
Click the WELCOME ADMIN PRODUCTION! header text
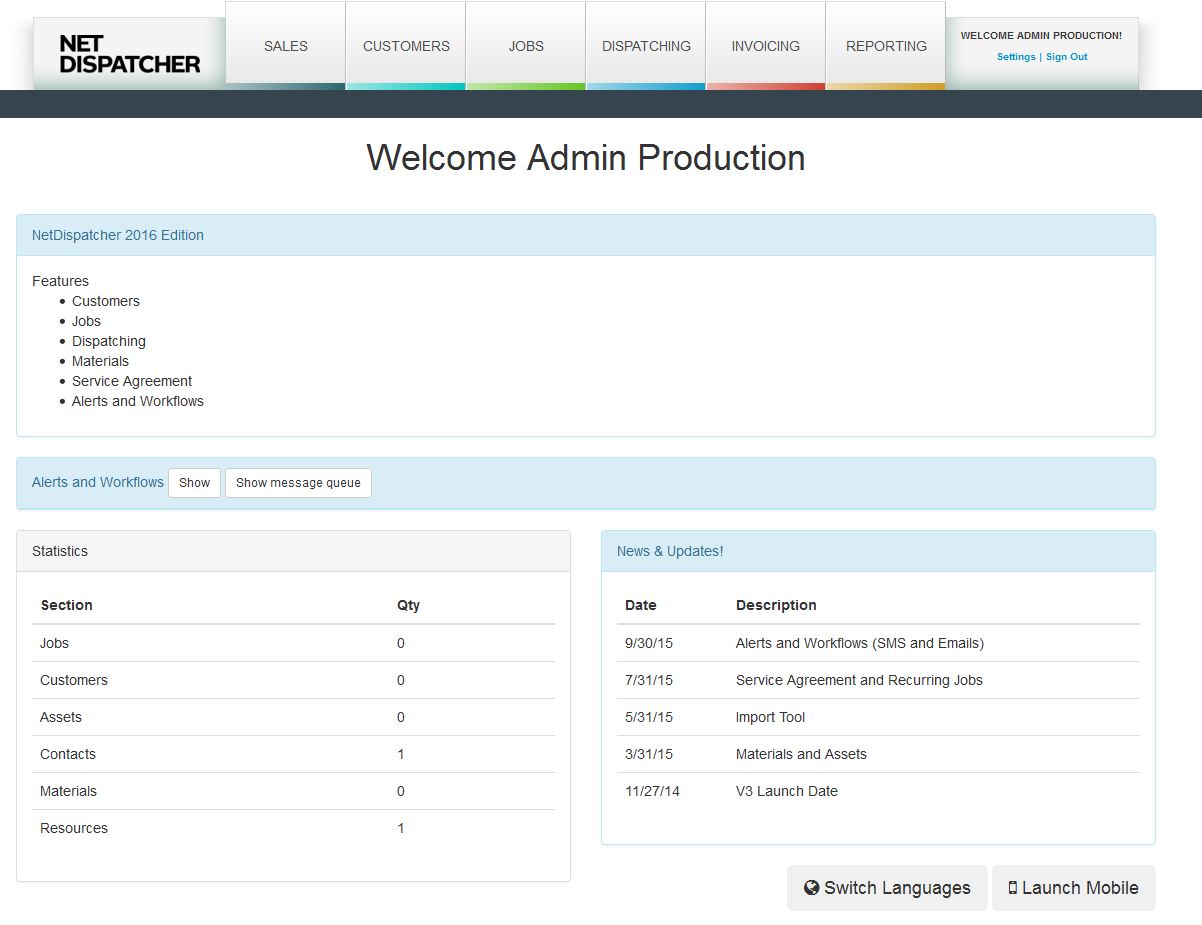pyautogui.click(x=1041, y=35)
